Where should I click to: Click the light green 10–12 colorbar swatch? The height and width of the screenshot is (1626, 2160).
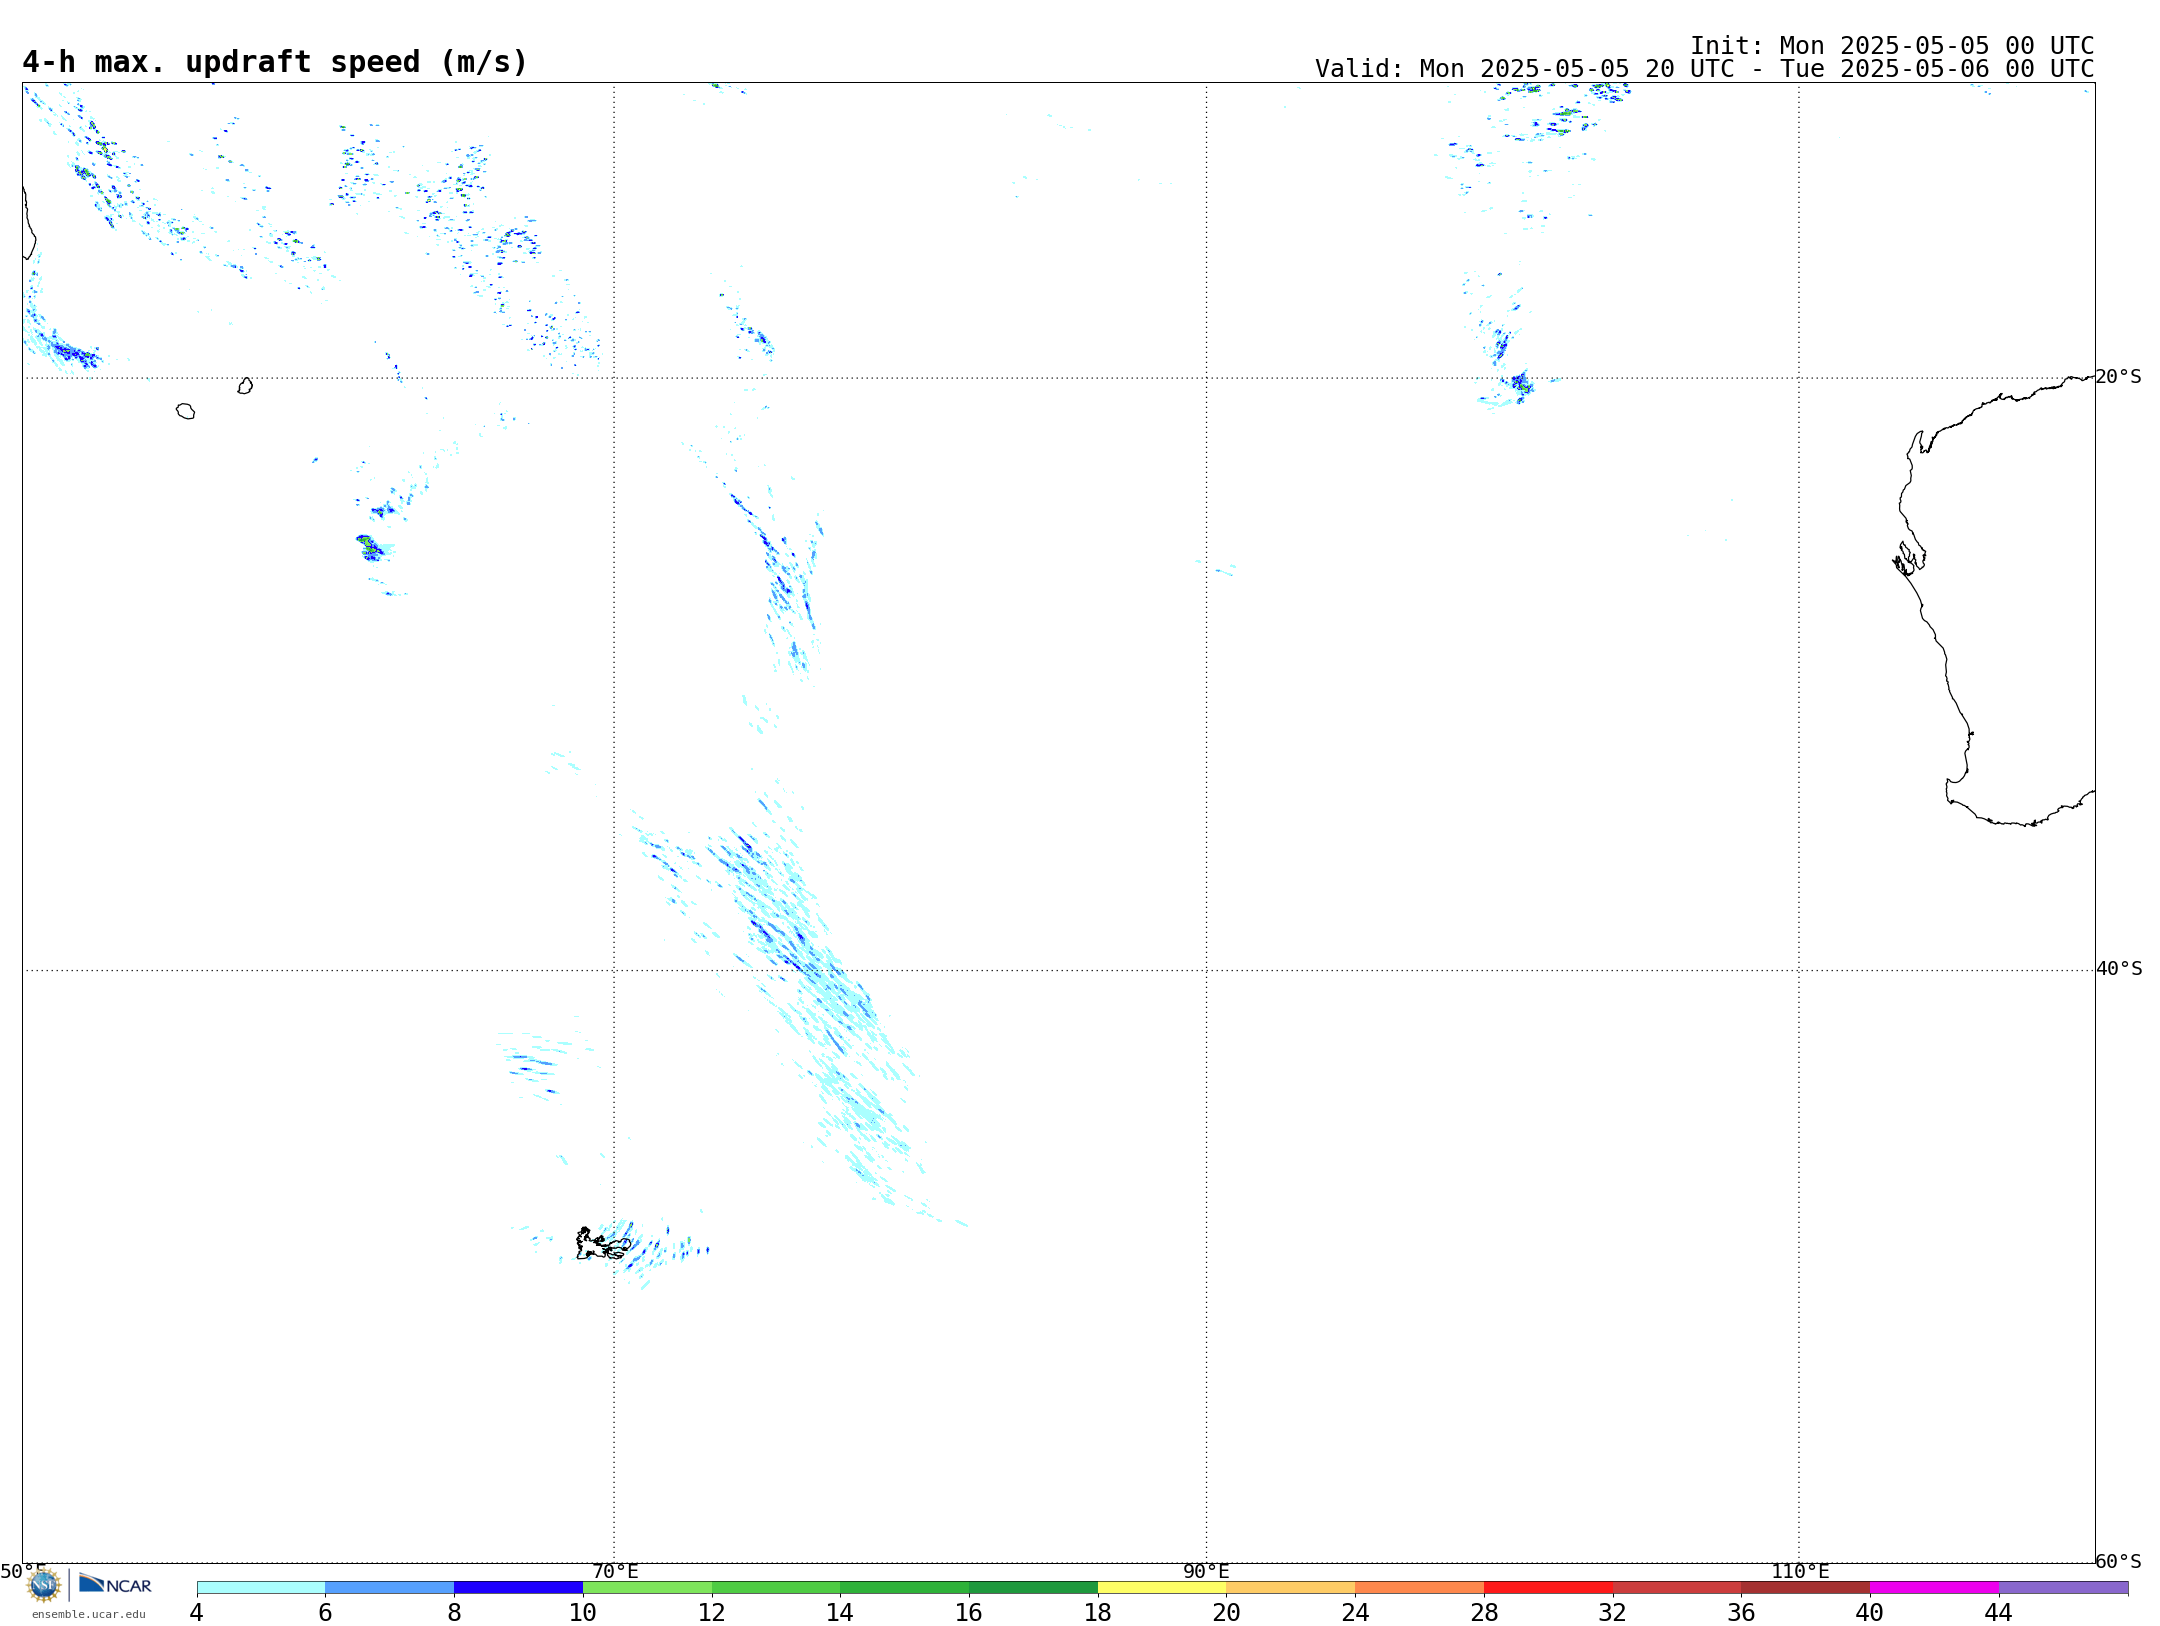tap(647, 1587)
